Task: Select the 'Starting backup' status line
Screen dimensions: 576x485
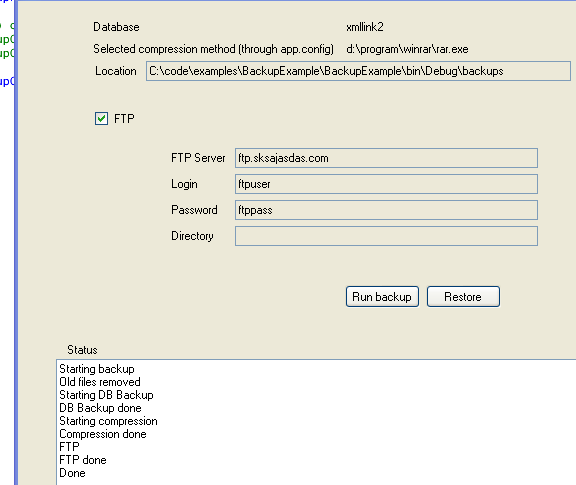Action: pos(97,369)
